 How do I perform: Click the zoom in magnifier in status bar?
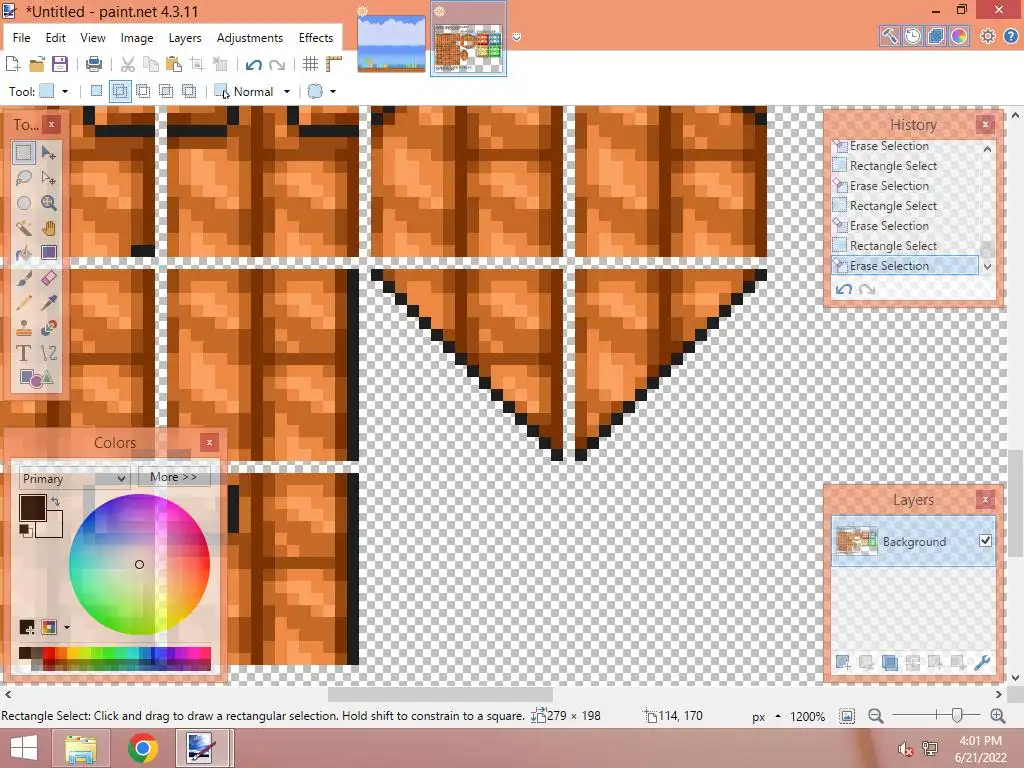click(998, 716)
